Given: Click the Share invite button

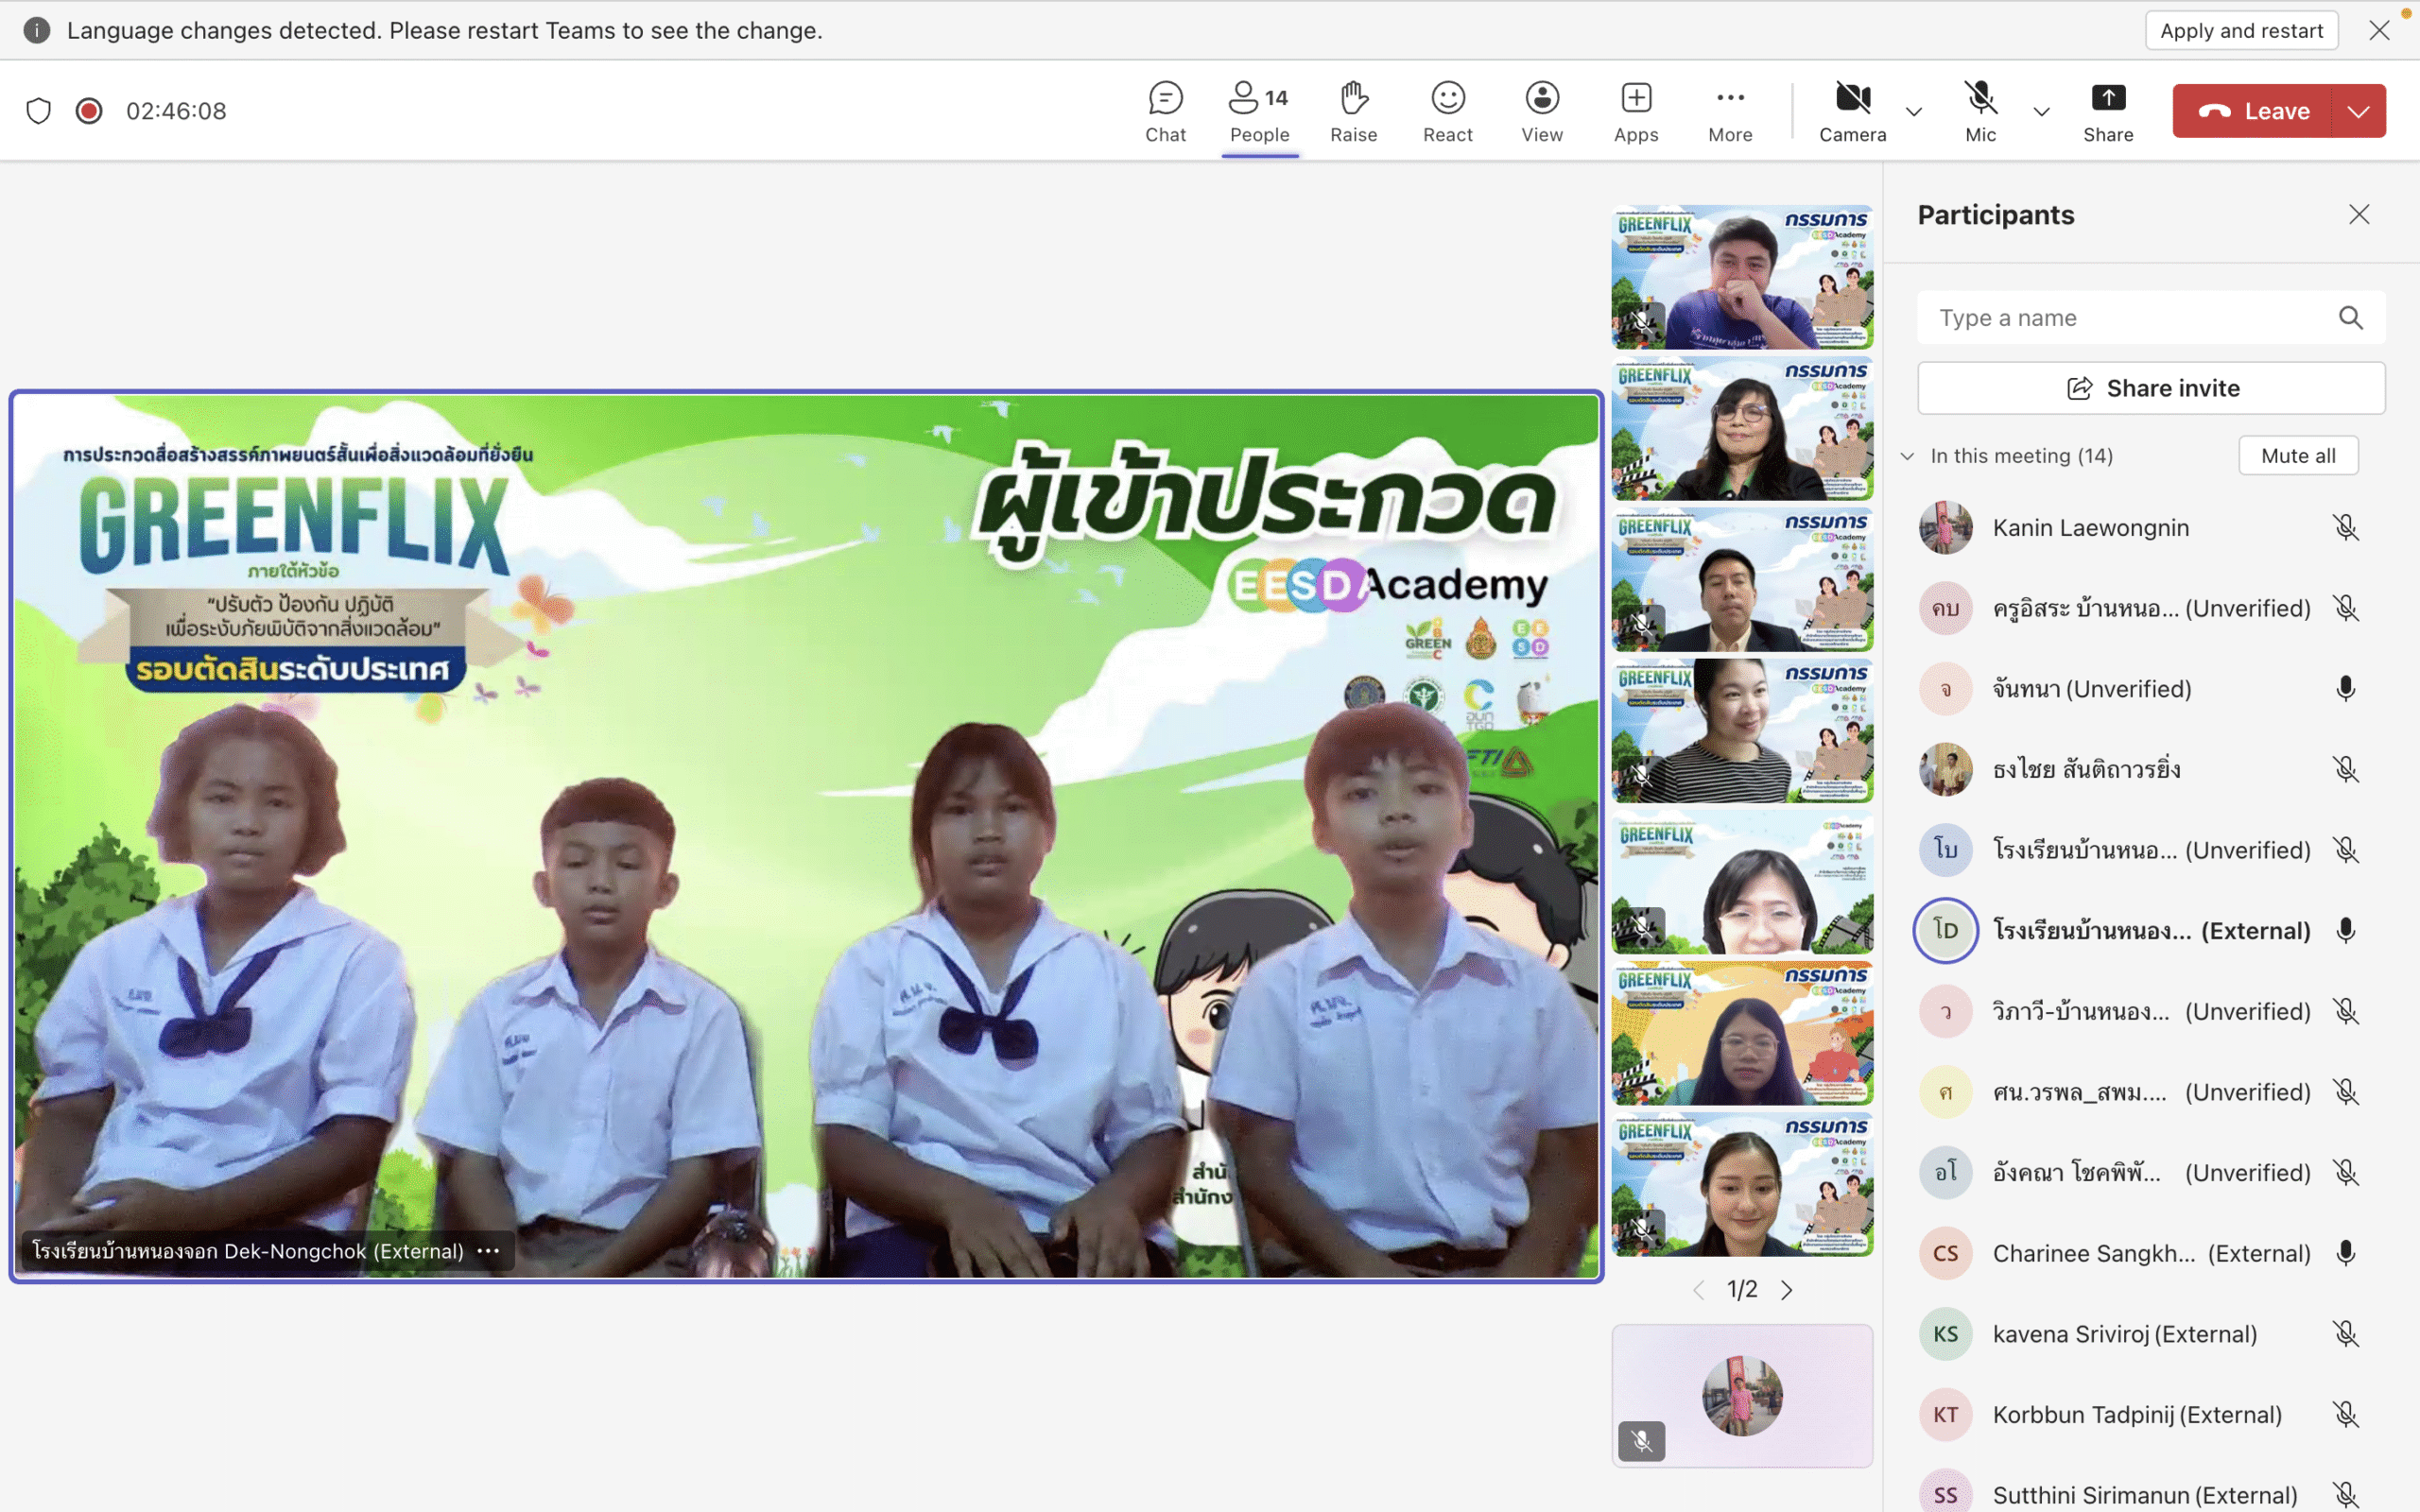Looking at the screenshot, I should coord(2151,388).
